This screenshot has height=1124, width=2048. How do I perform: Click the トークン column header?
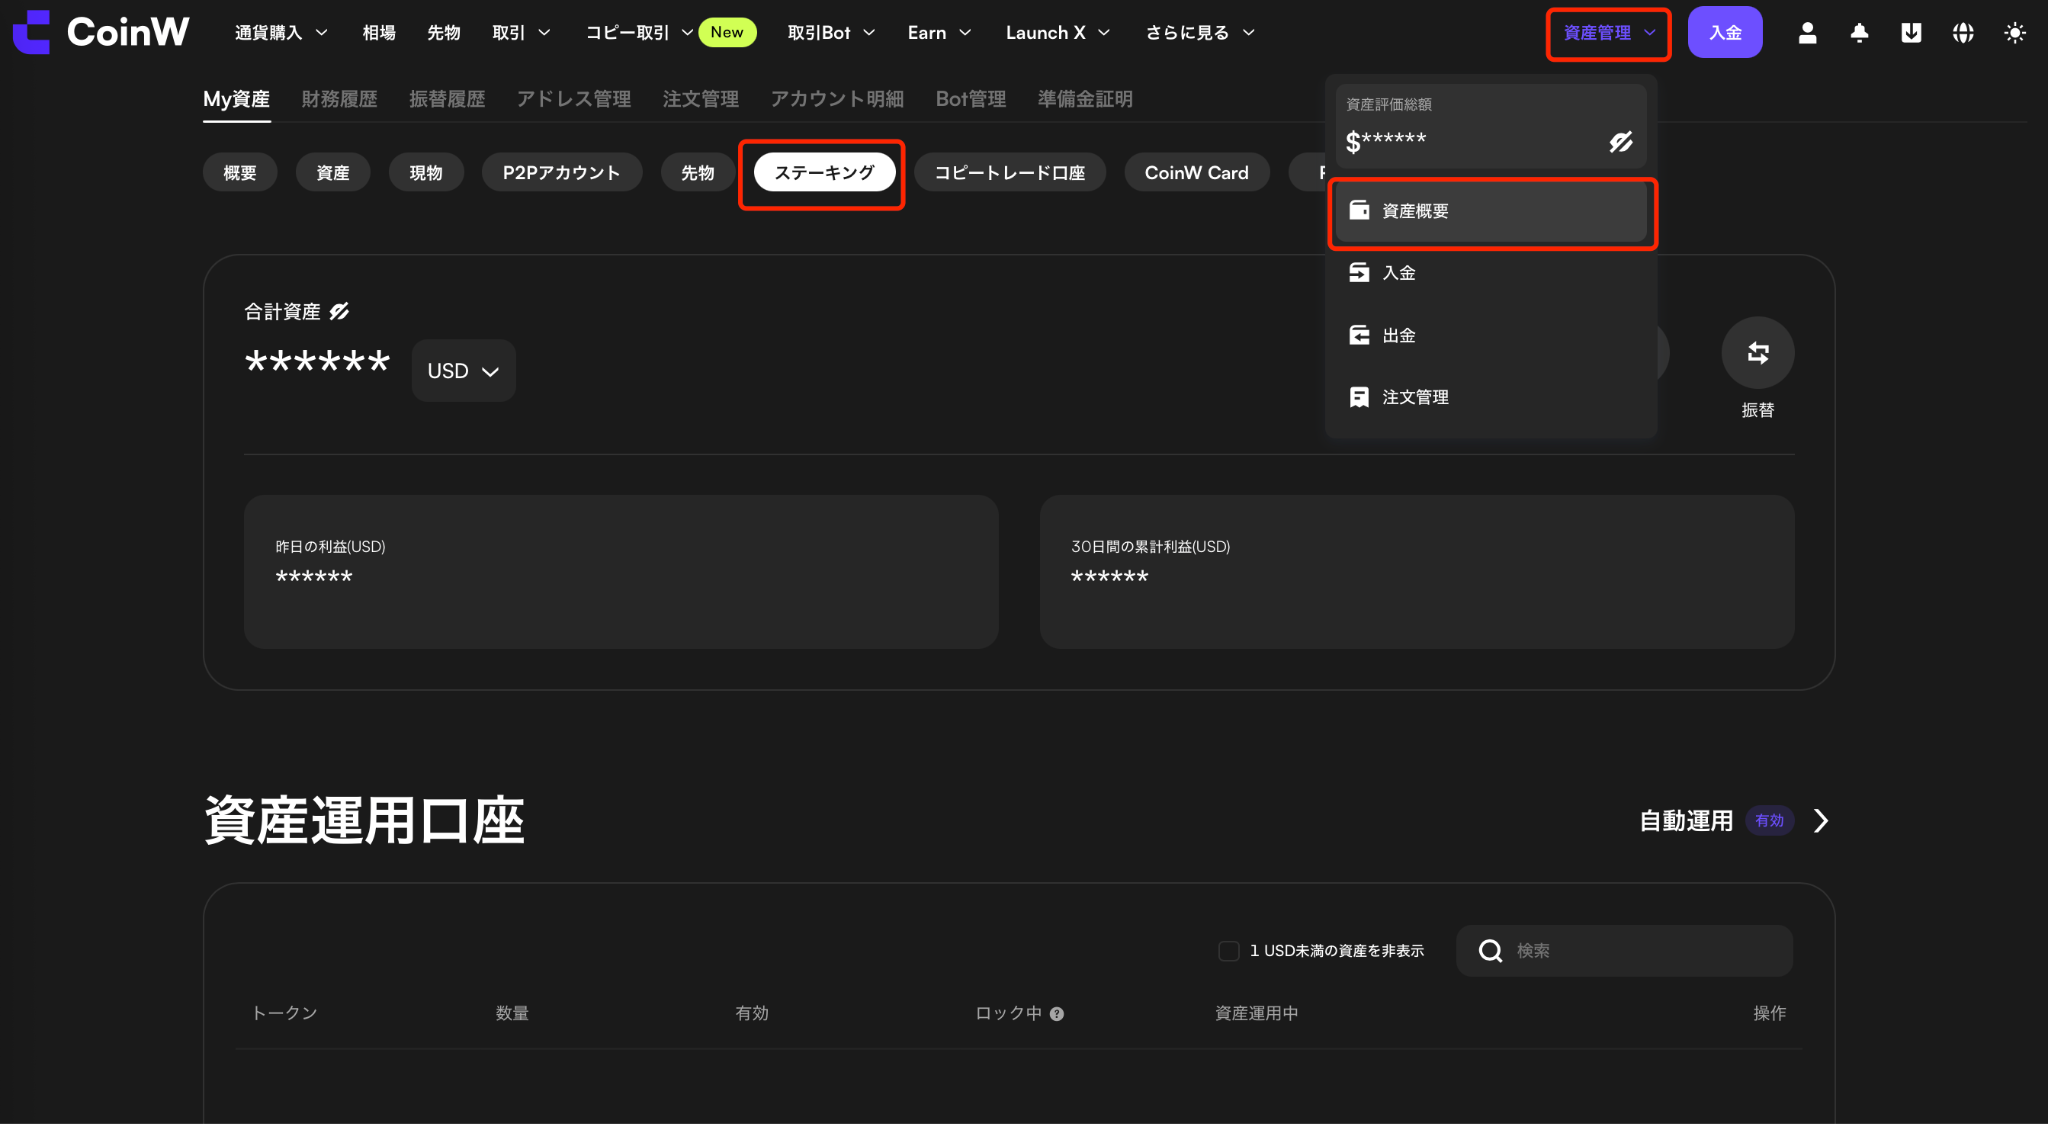285,1013
